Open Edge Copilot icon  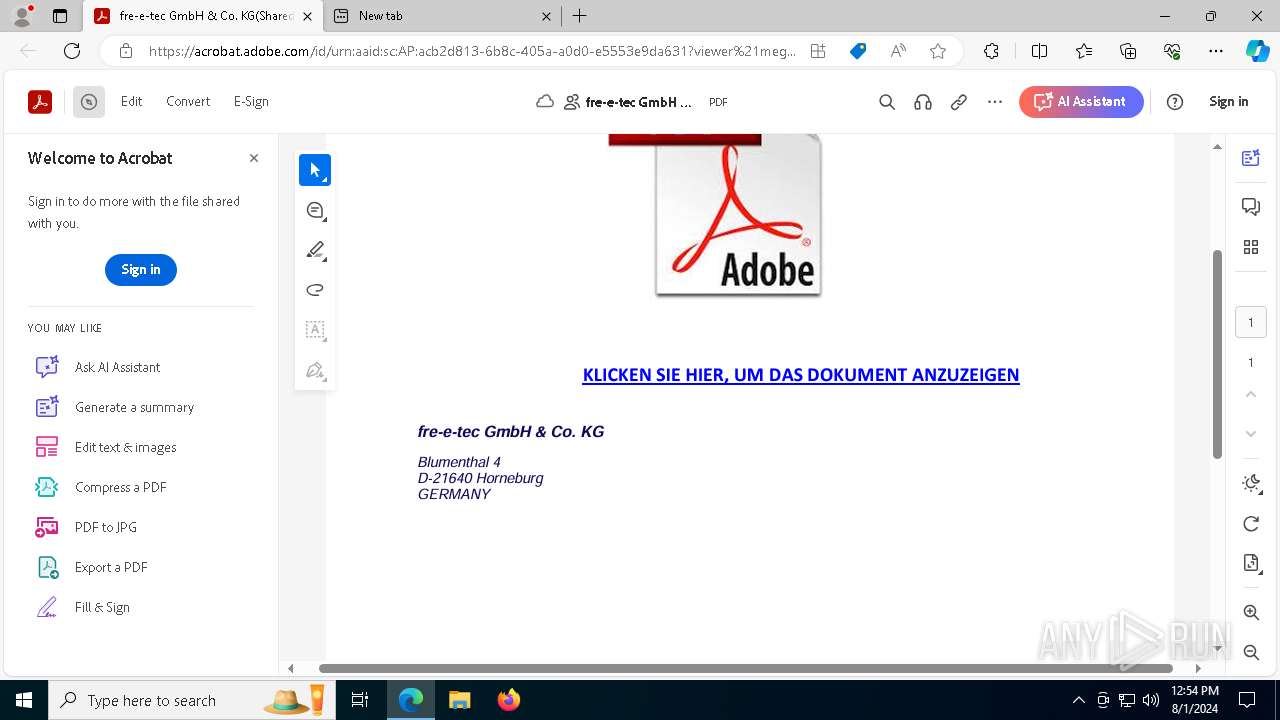click(1257, 51)
